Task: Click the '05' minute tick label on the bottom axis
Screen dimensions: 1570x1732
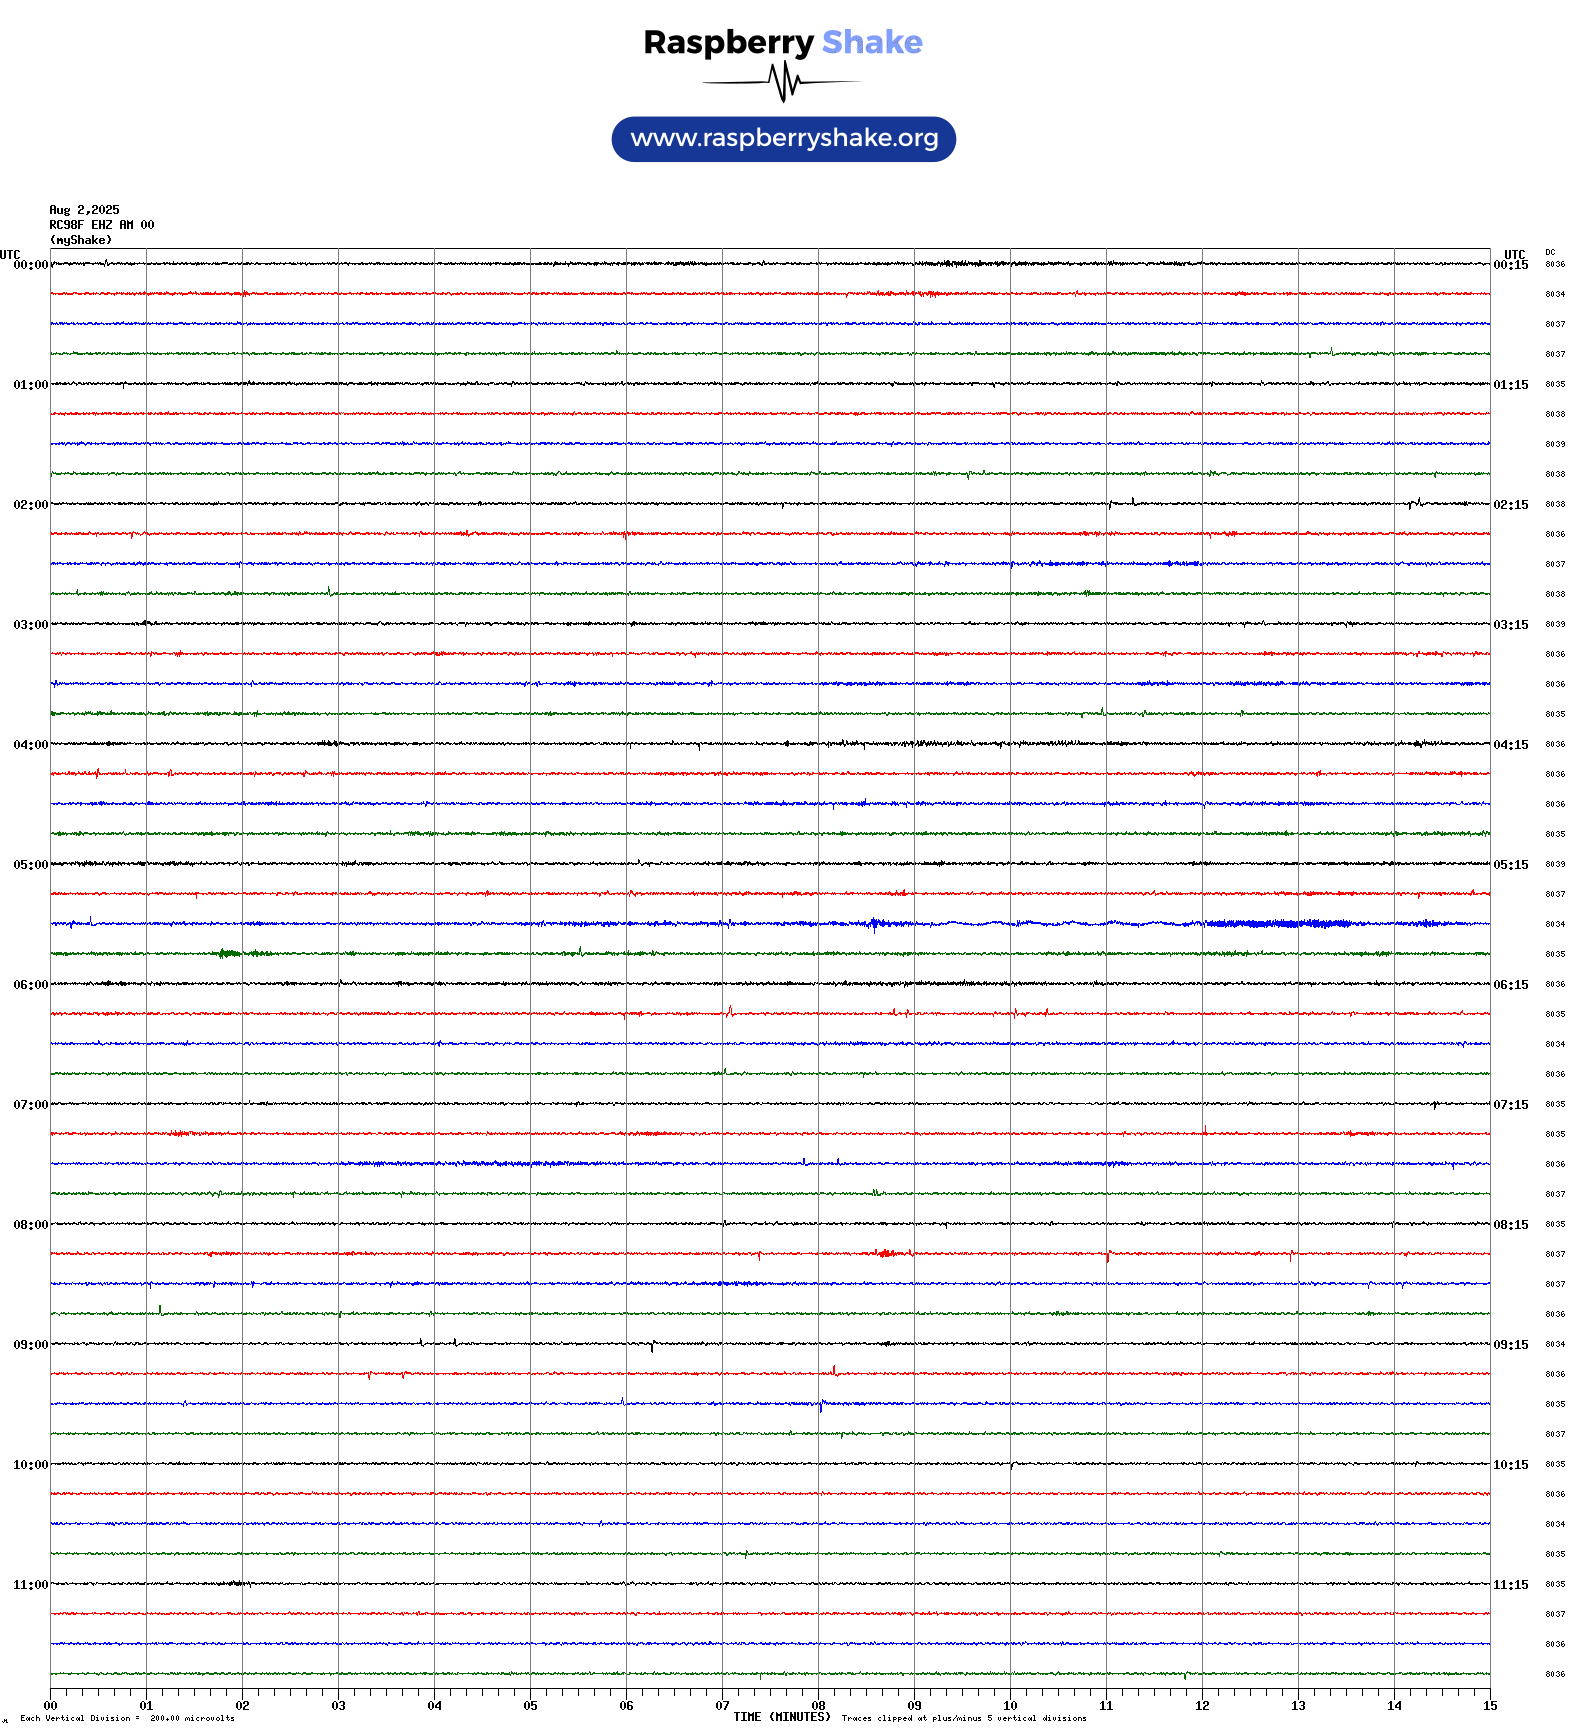Action: click(530, 1706)
